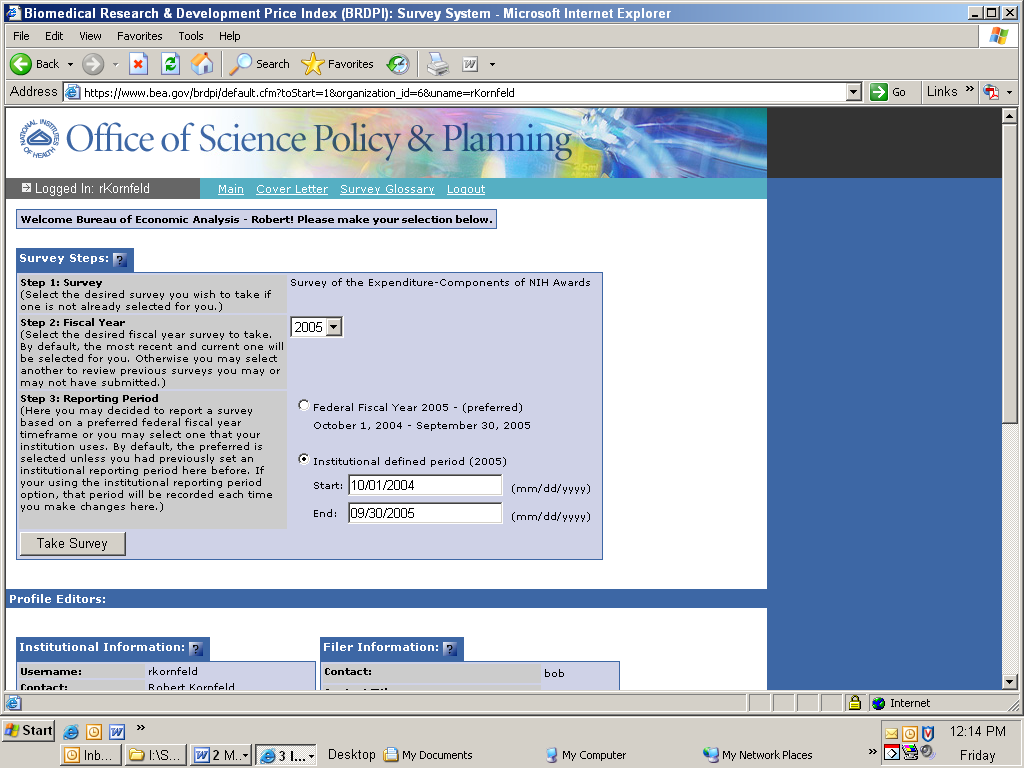Open the Help menu
1024x768 pixels.
click(x=229, y=36)
